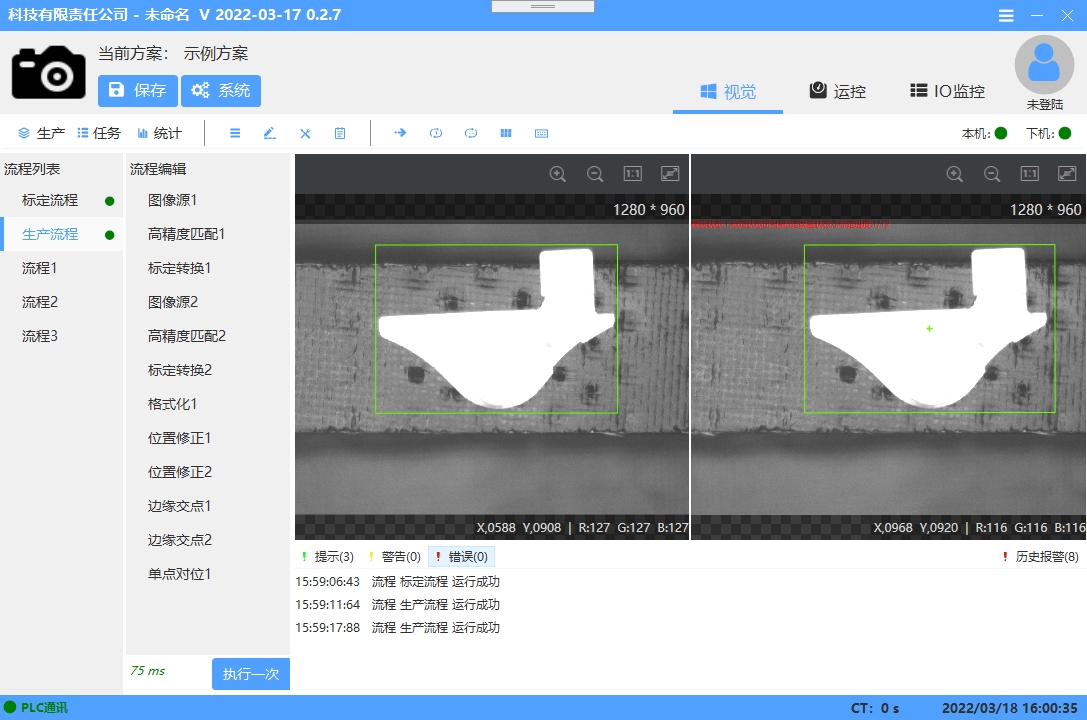
Task: Click the 未登陆 user avatar
Action: [1044, 65]
